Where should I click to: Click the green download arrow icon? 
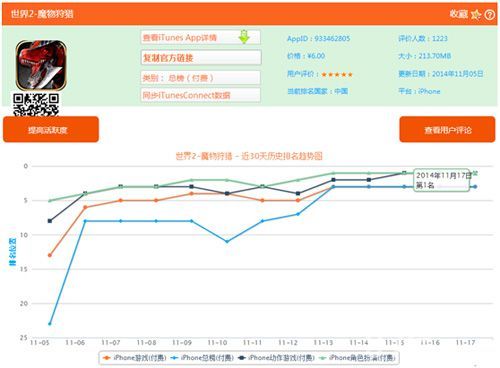(x=244, y=37)
